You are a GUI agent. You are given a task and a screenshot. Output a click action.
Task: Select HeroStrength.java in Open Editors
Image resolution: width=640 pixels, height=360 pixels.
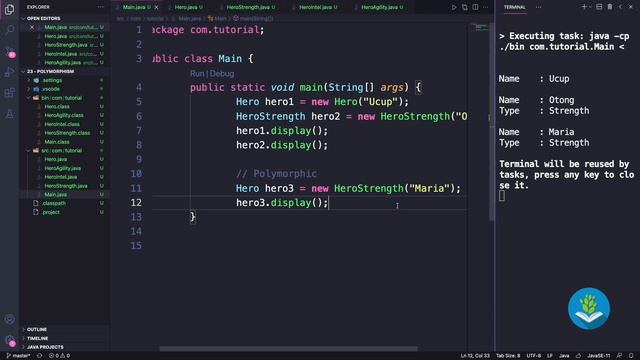[66, 45]
